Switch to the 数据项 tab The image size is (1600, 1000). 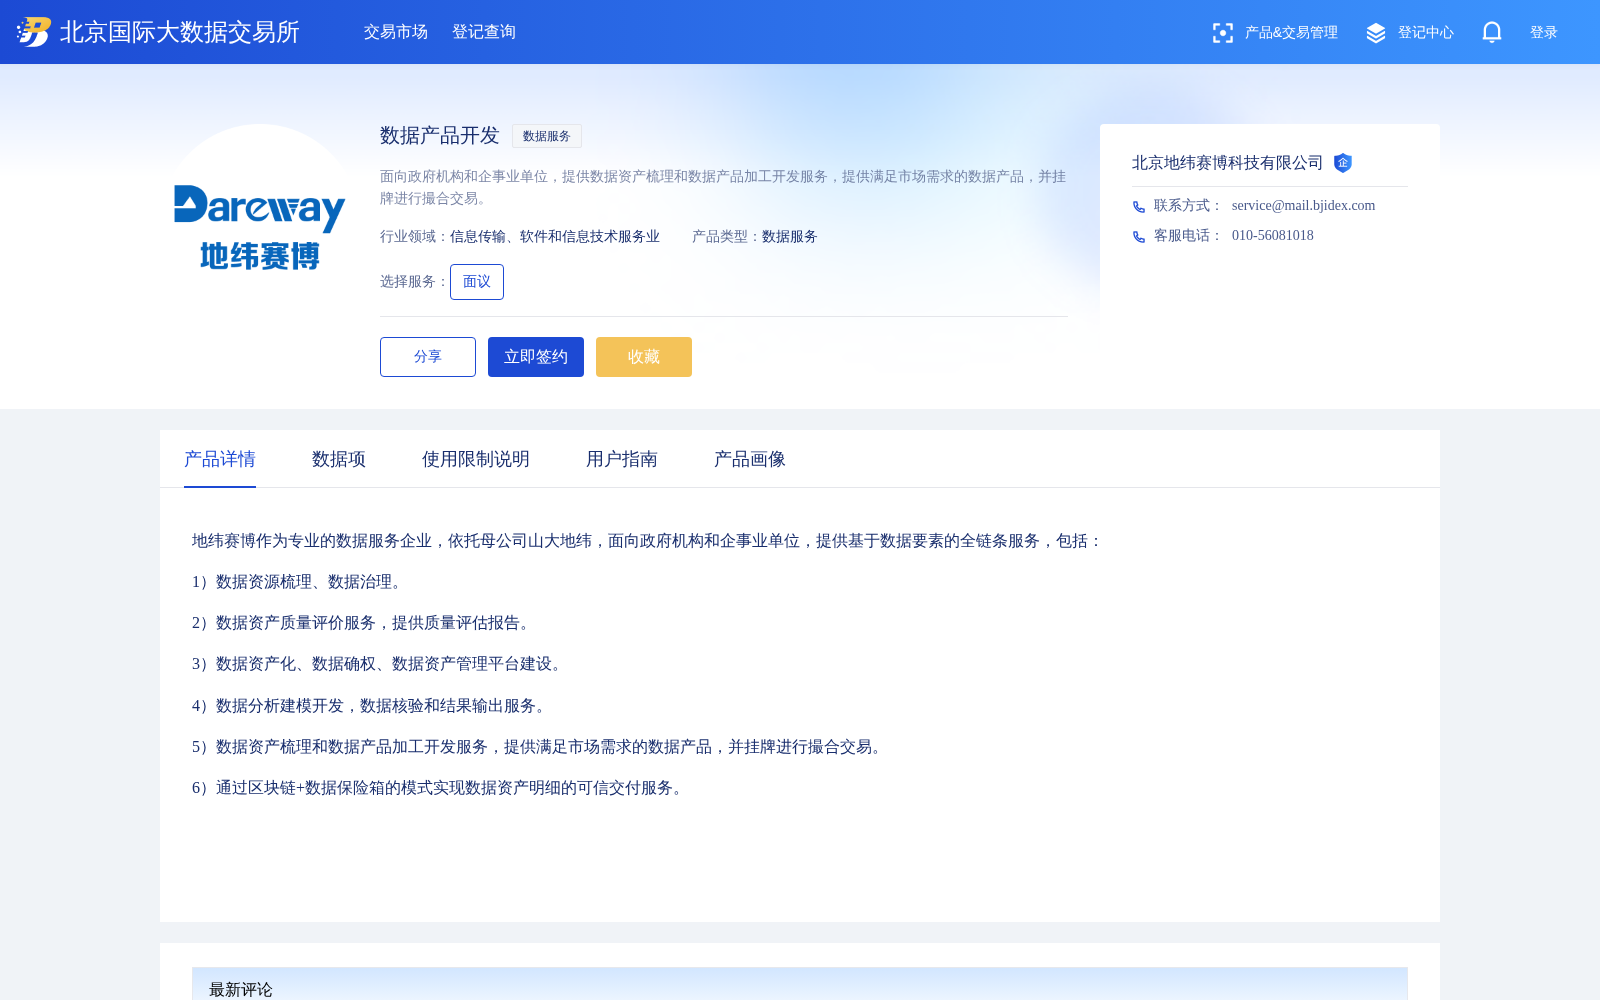click(x=339, y=459)
